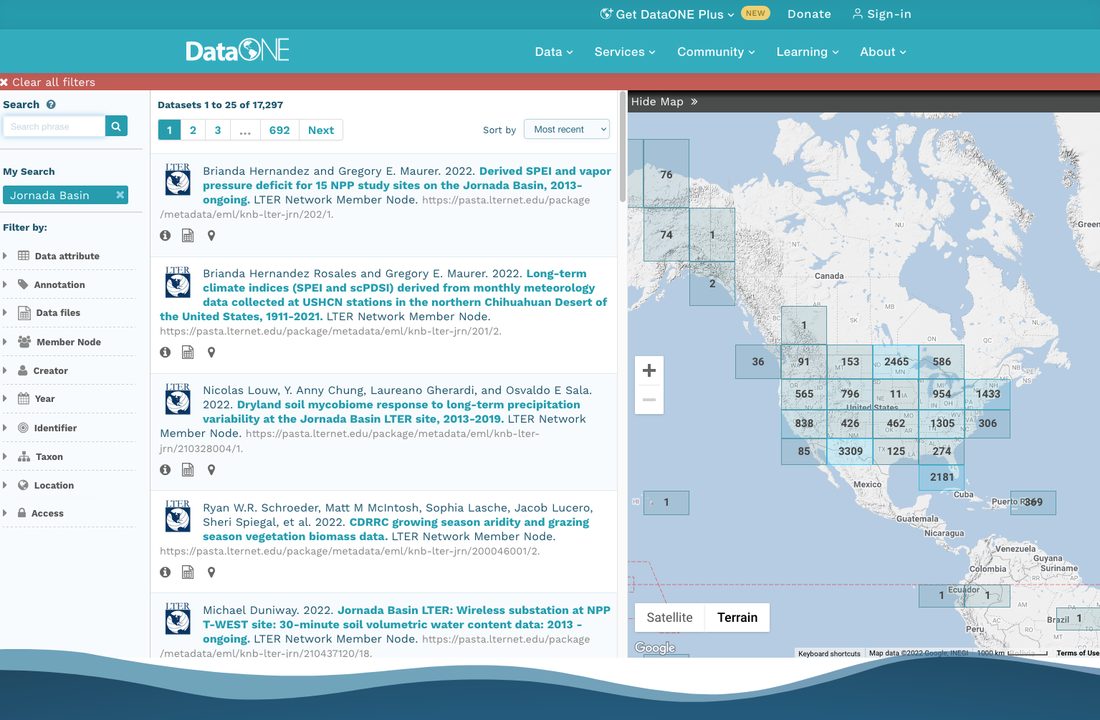1100x720 pixels.
Task: Click the Next page button
Action: 321,130
